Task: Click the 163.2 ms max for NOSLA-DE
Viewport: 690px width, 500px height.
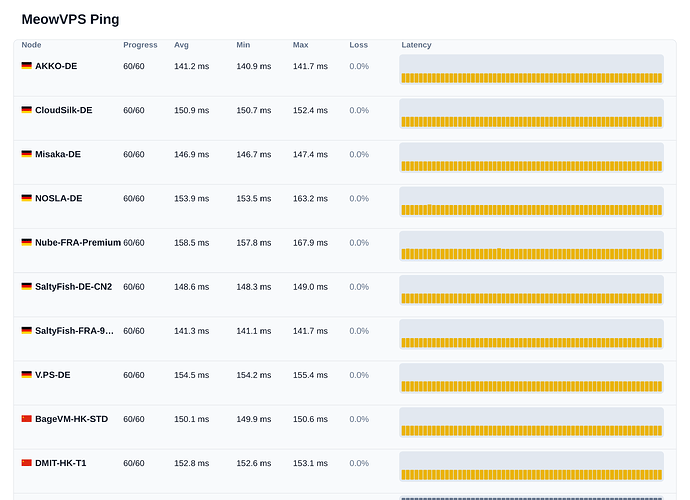Action: (310, 198)
